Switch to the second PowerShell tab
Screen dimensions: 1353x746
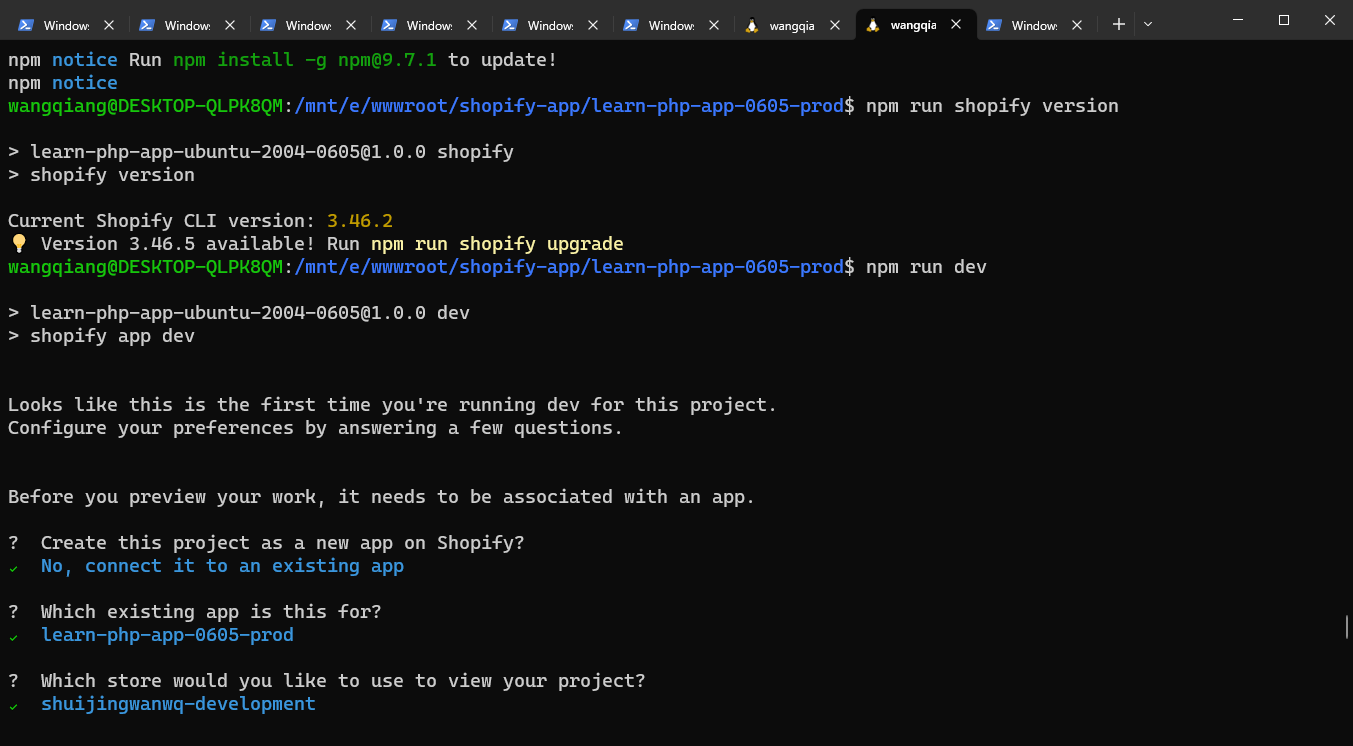pos(187,25)
